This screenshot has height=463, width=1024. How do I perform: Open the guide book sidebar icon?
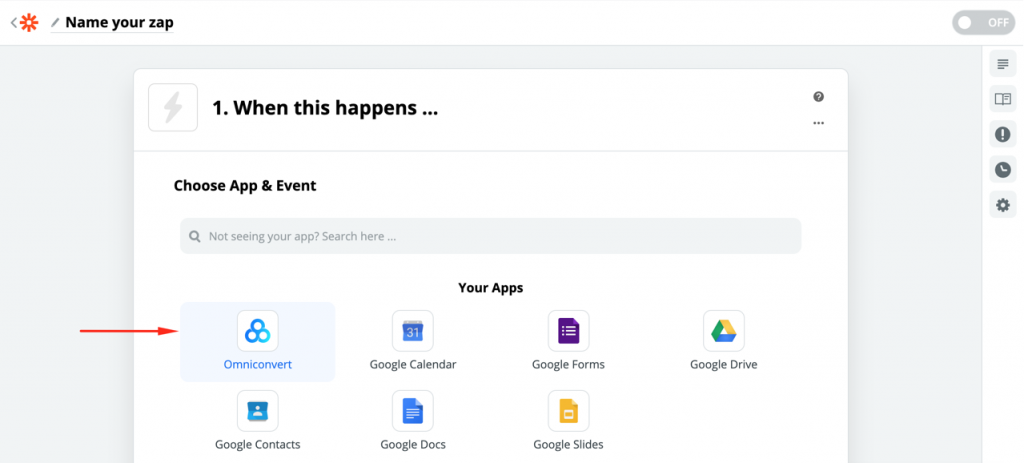[1002, 99]
